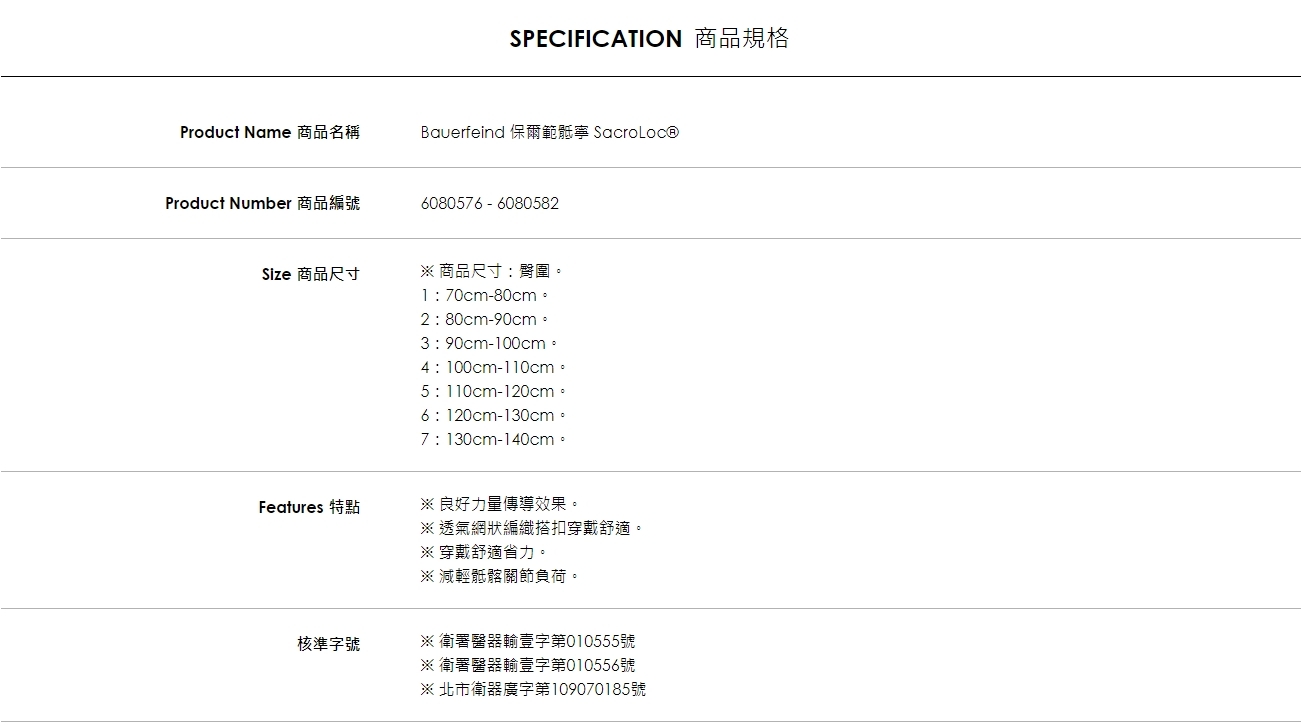Click product number 6080576 - 6080582
Screen dimensions: 1303x726
point(490,203)
